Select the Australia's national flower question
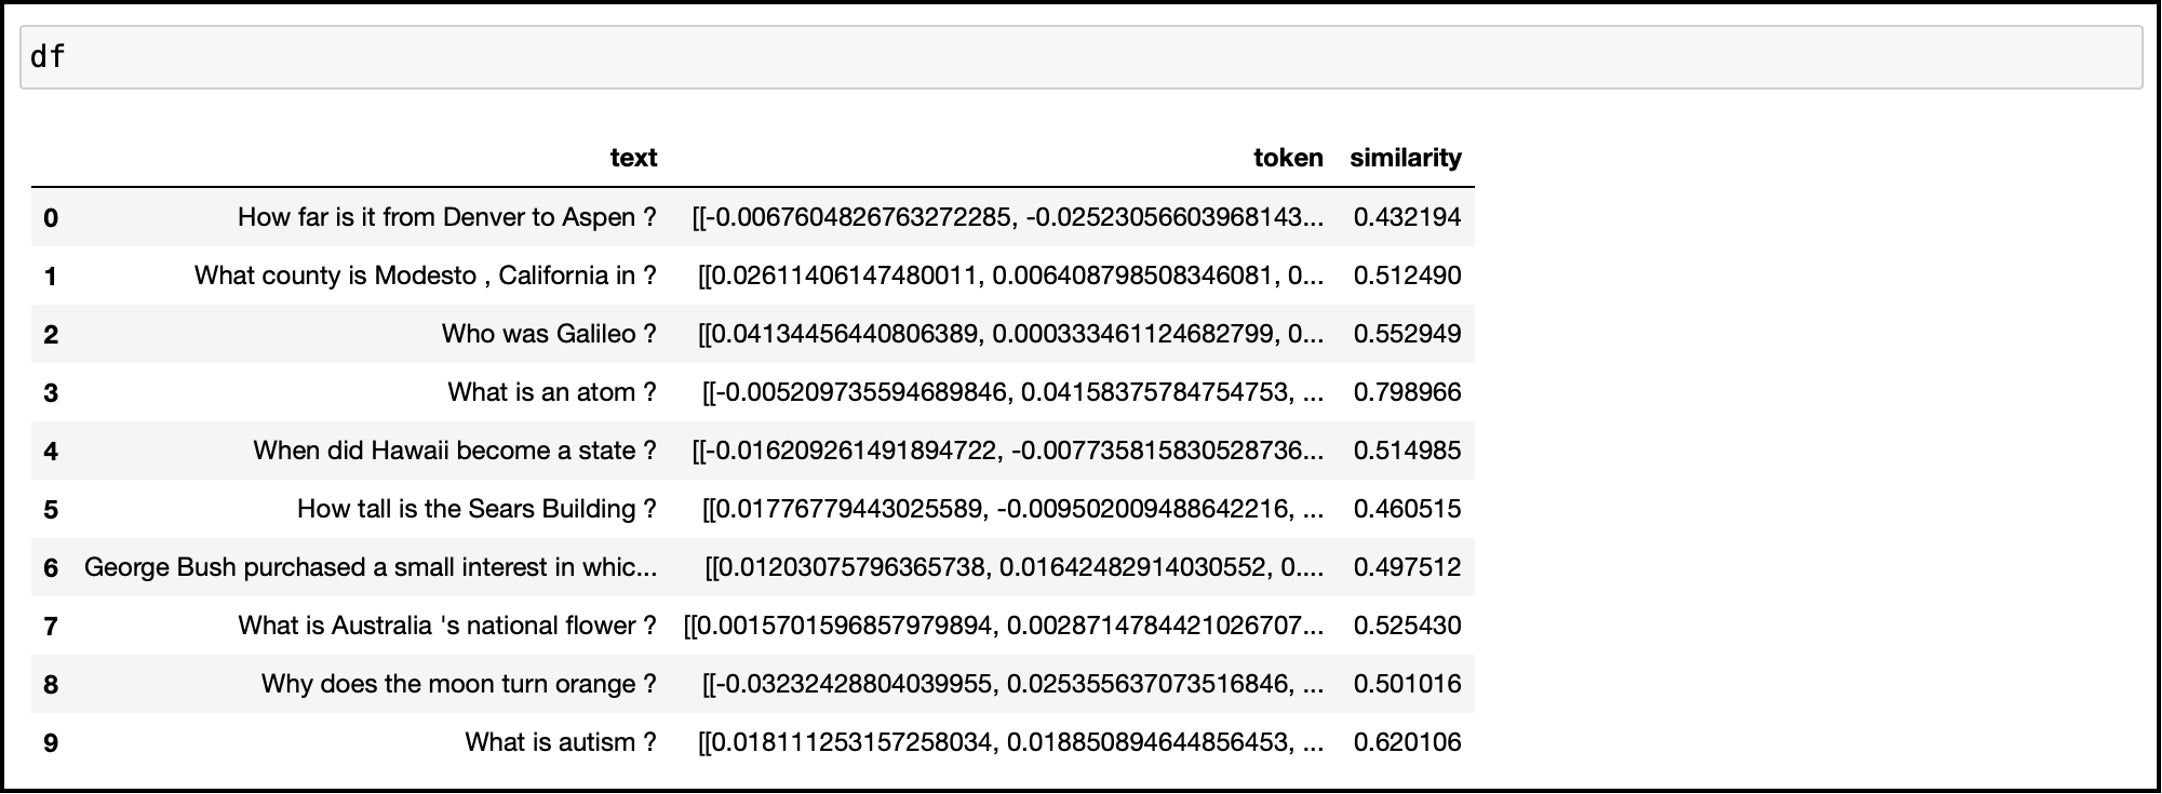Viewport: 2162px width, 794px height. tap(447, 626)
